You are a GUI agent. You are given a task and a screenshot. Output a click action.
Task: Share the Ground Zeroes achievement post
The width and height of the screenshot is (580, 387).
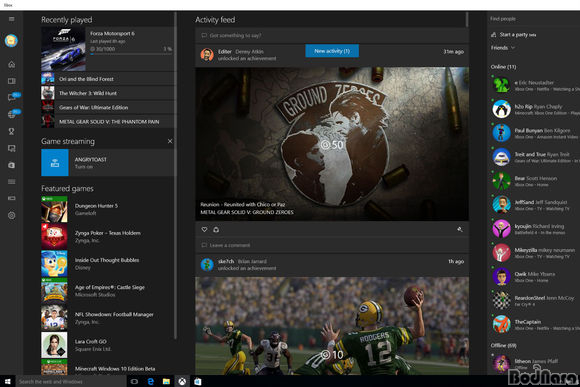pyautogui.click(x=216, y=230)
